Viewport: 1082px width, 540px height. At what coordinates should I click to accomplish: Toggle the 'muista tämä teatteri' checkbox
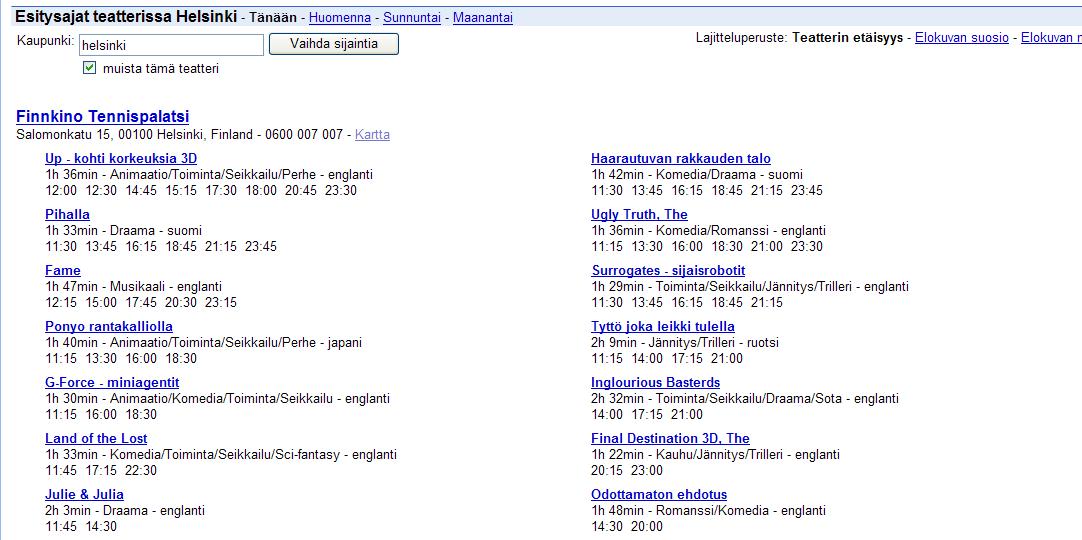coord(89,68)
